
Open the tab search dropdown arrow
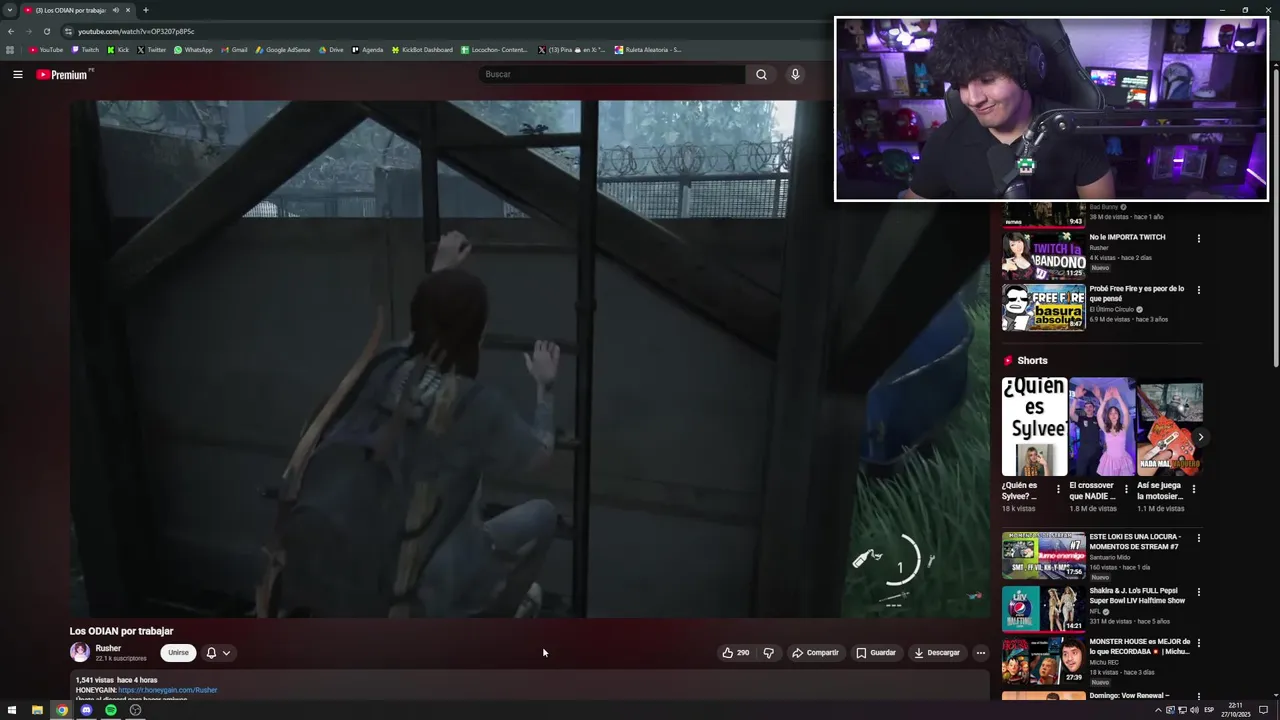[9, 10]
